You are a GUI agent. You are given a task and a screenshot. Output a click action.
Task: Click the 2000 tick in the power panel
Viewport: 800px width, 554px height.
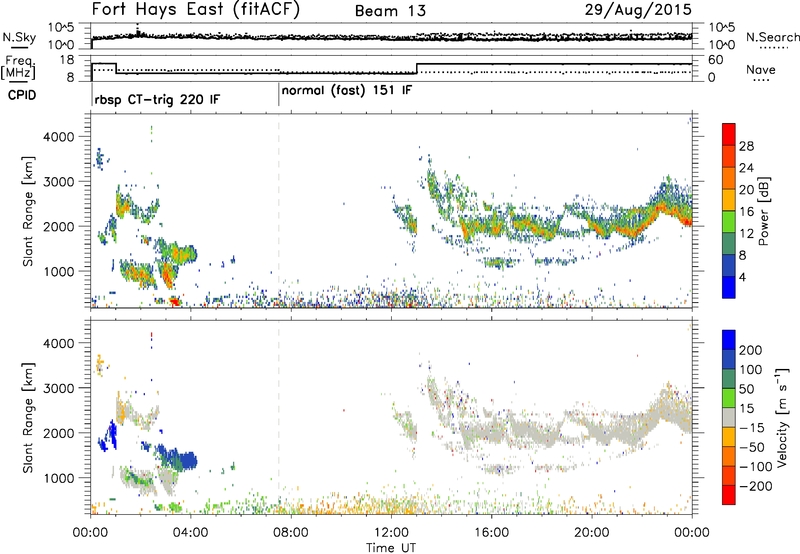click(x=59, y=226)
